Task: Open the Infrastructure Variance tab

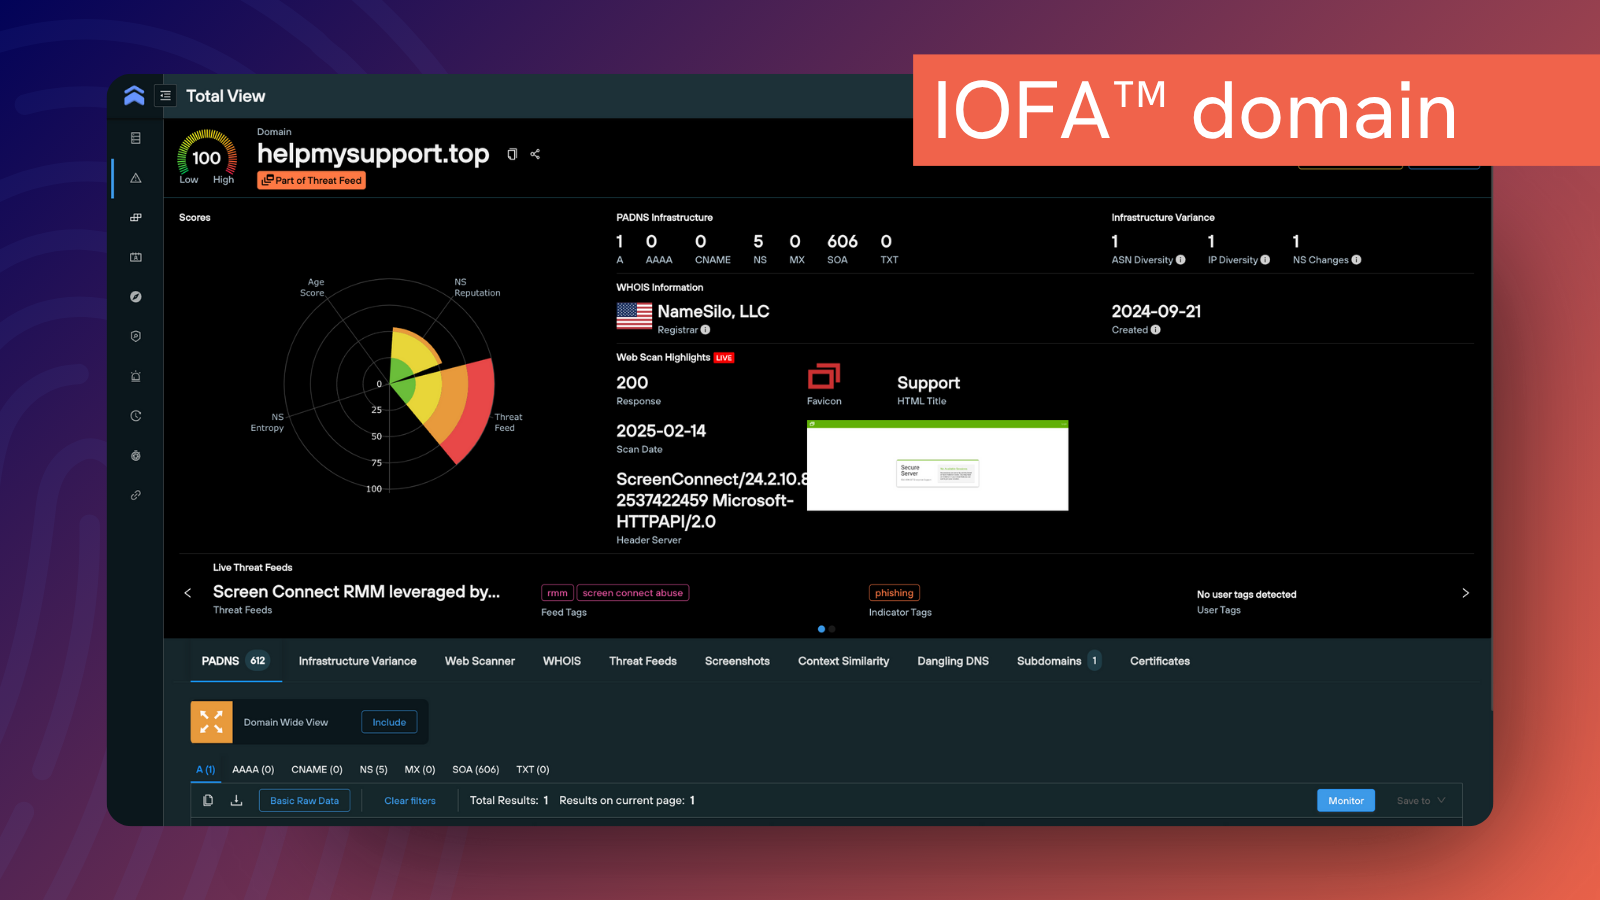Action: pos(357,661)
